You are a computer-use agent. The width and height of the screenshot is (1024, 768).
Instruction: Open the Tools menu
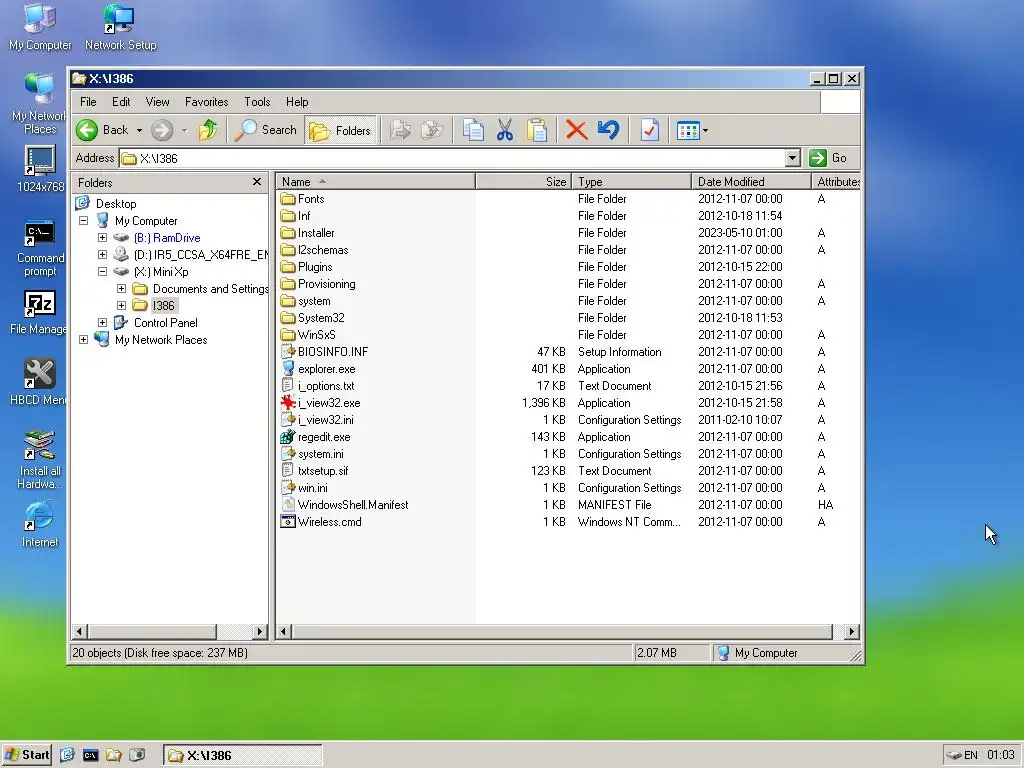coord(257,102)
